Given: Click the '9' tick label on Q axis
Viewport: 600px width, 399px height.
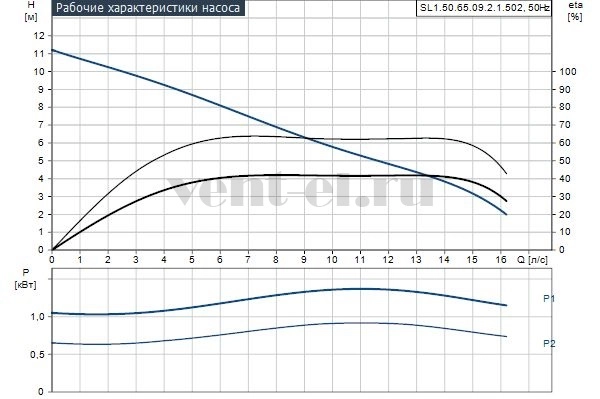Looking at the screenshot, I should point(304,260).
